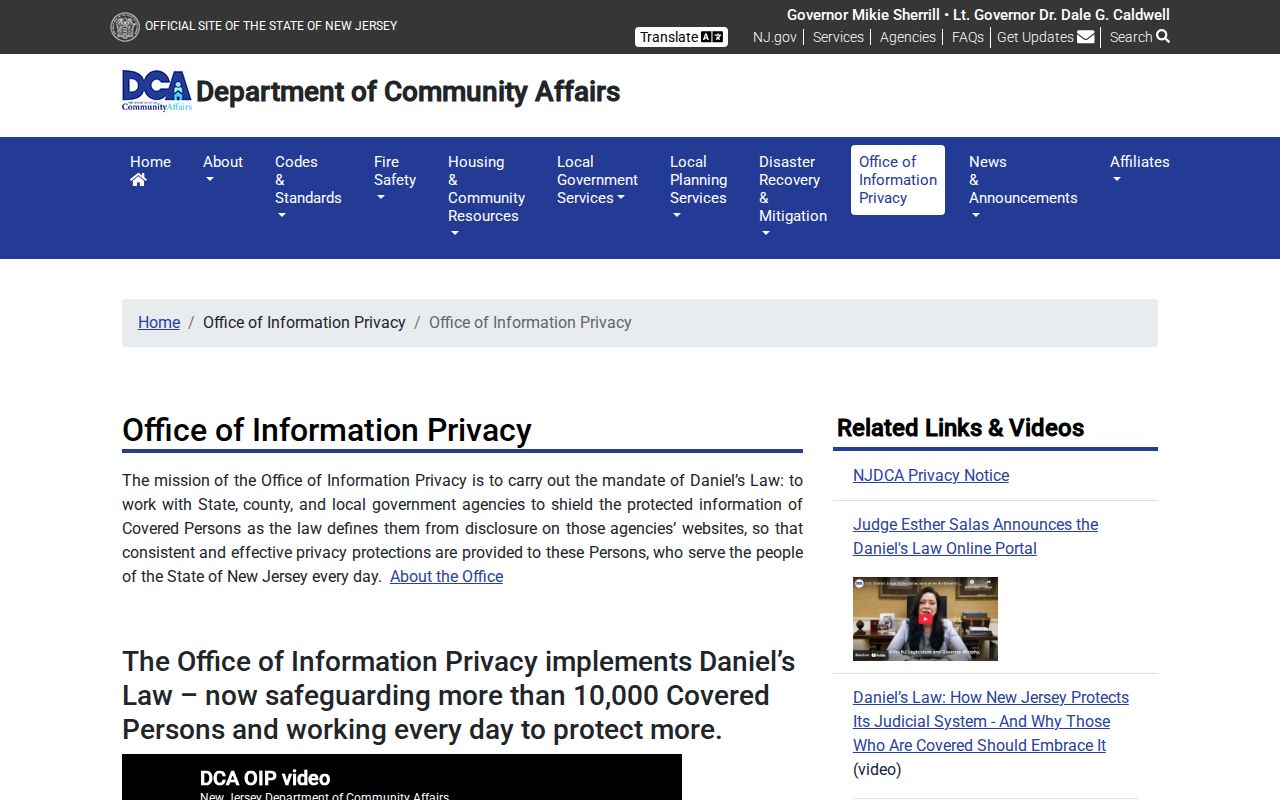Image resolution: width=1280 pixels, height=800 pixels.
Task: Expand News & Announcements dropdown
Action: (x=1023, y=188)
